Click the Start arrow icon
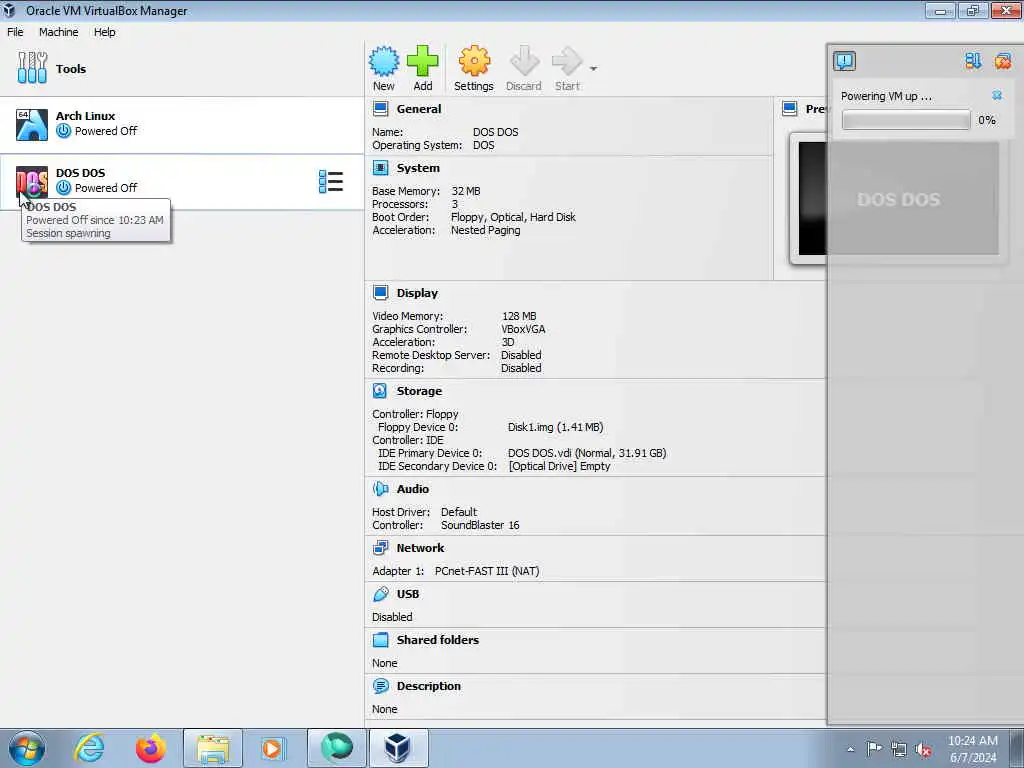 [567, 61]
